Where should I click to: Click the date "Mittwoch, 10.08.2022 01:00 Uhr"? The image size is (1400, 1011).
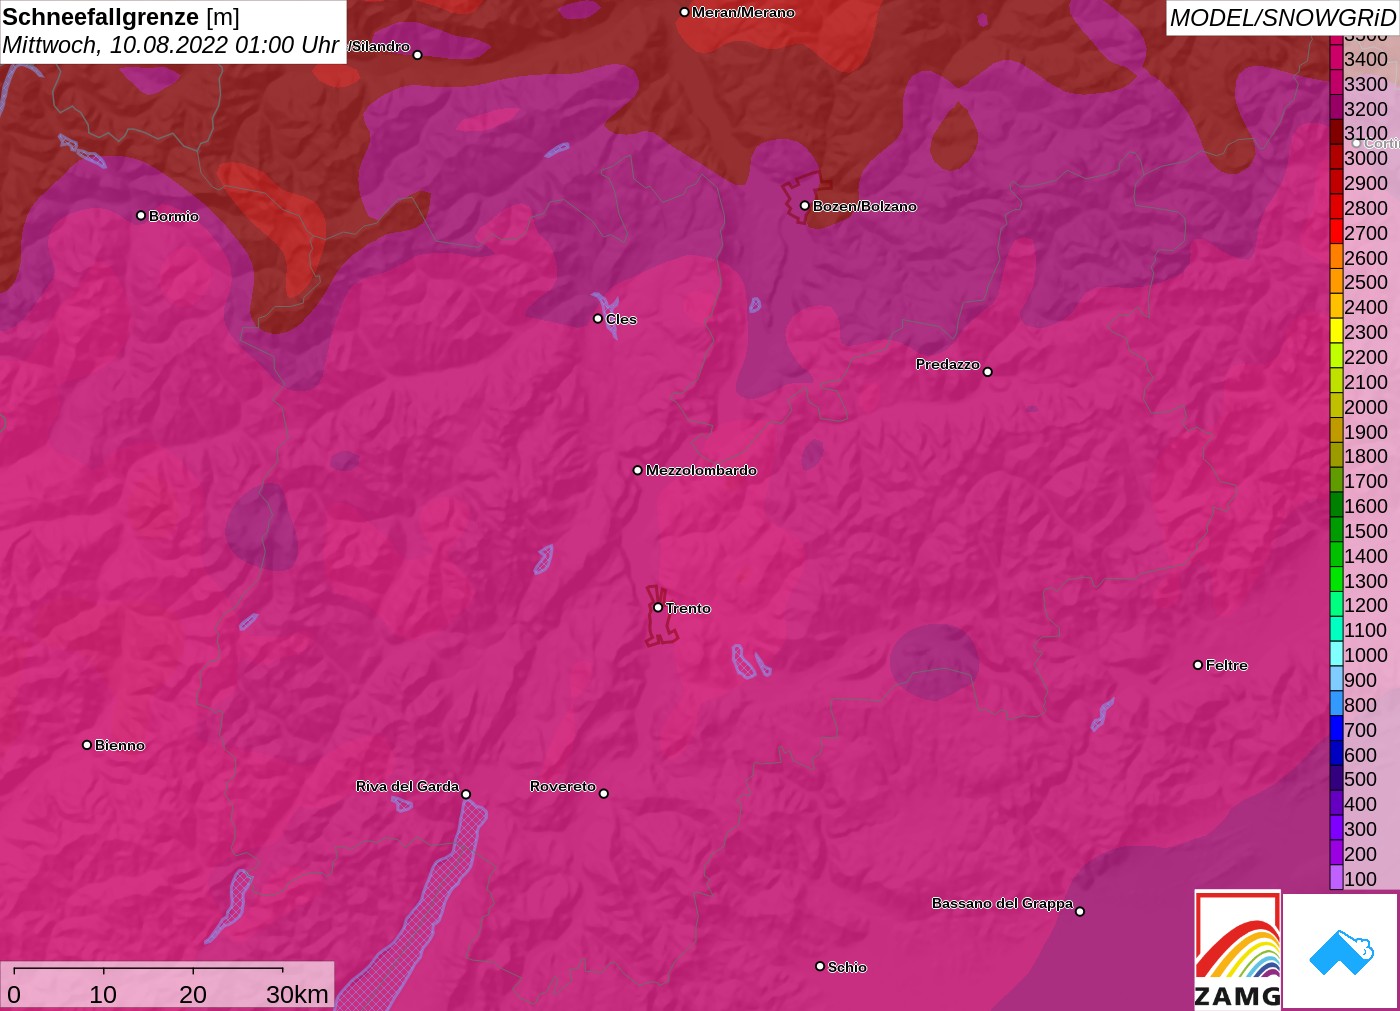point(170,45)
